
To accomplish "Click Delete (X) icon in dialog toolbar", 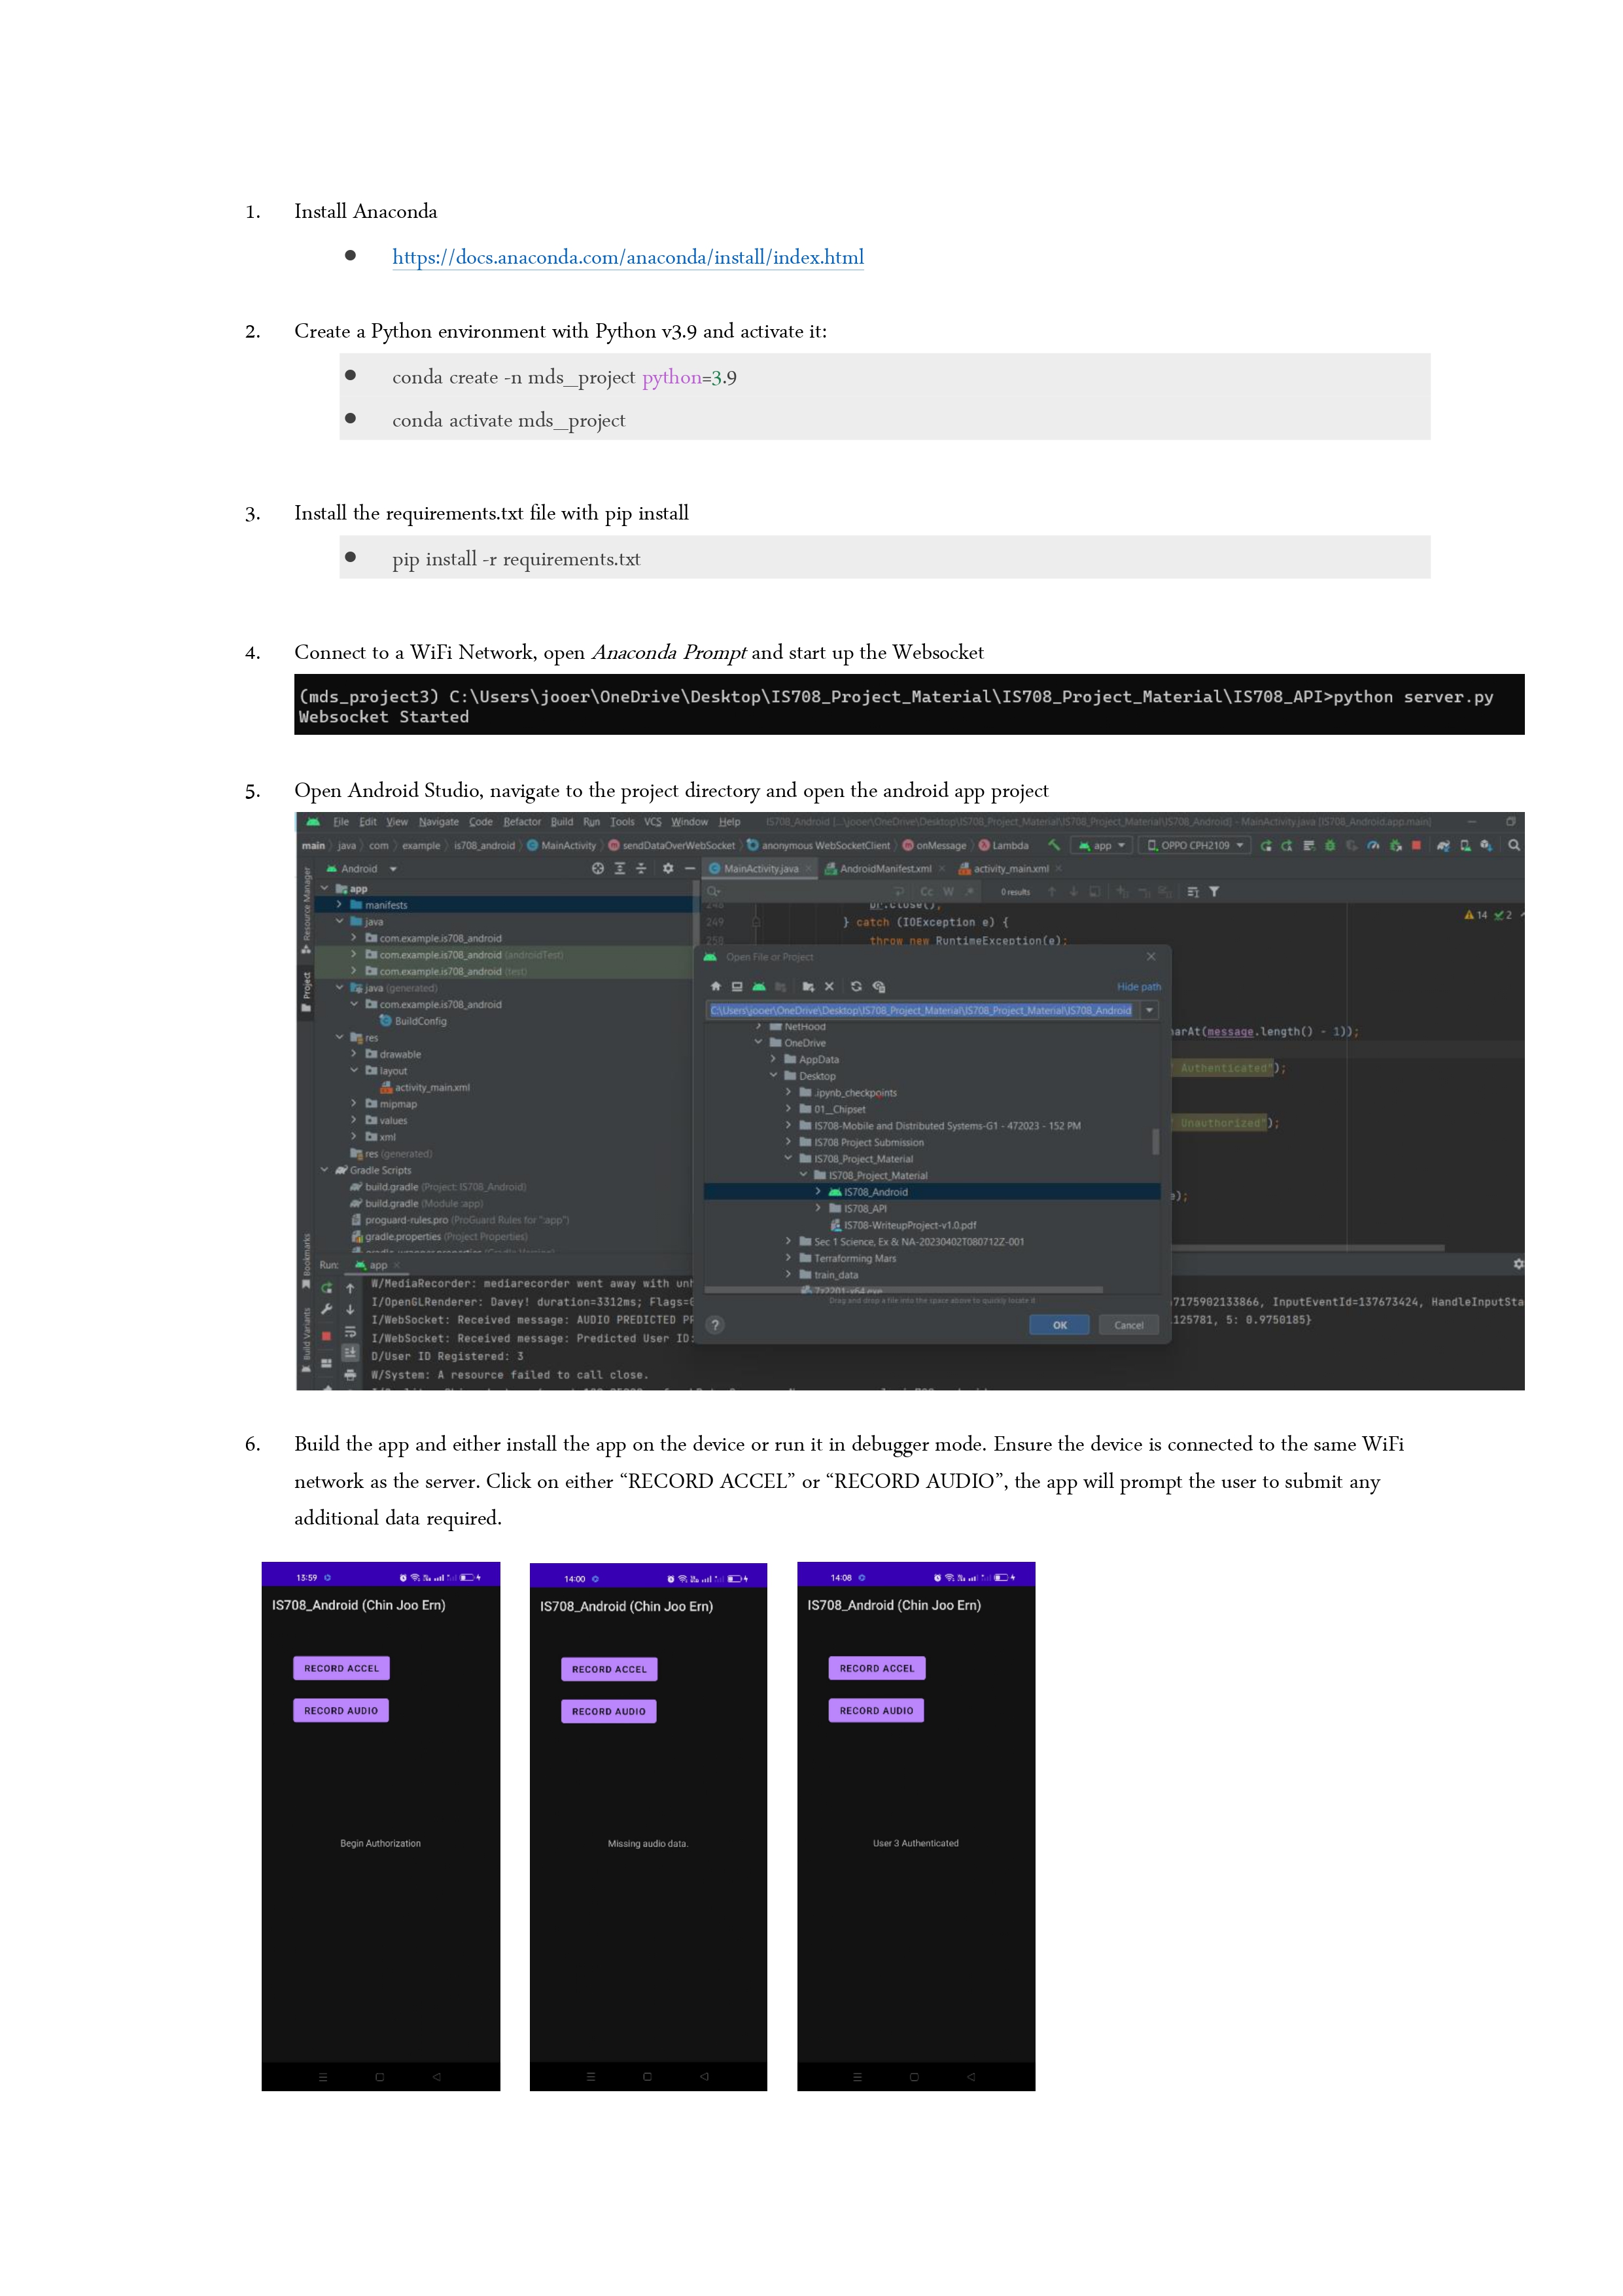I will (829, 986).
